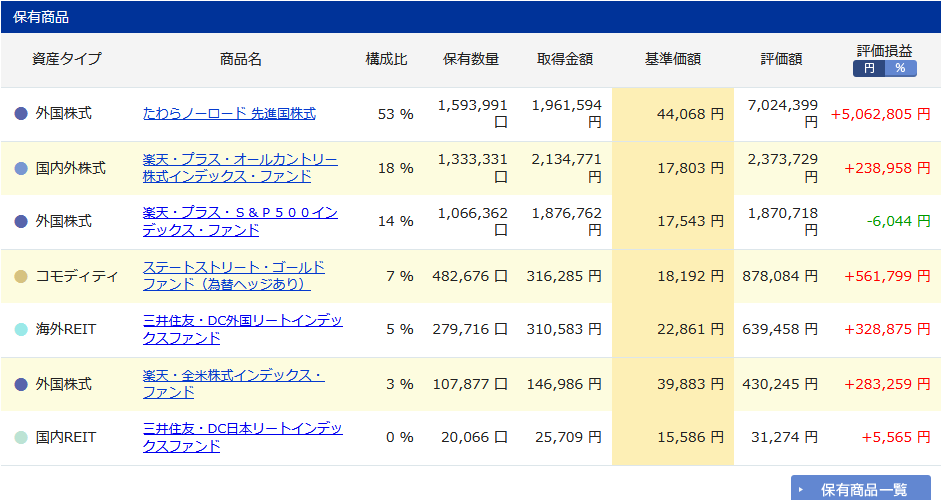
Task: Click the 評価損益 column header label
Action: coord(885,51)
